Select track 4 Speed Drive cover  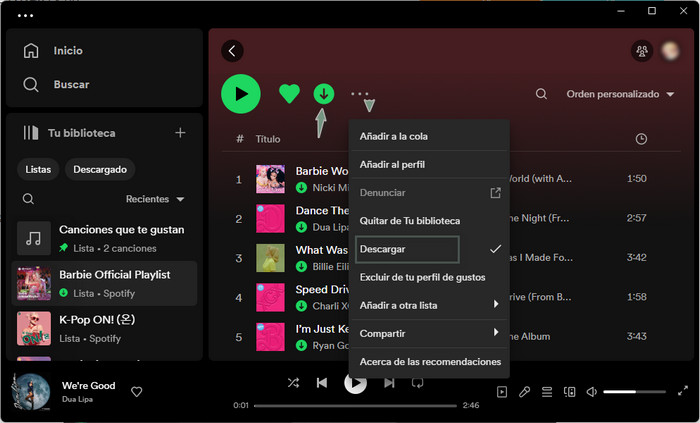tap(270, 297)
